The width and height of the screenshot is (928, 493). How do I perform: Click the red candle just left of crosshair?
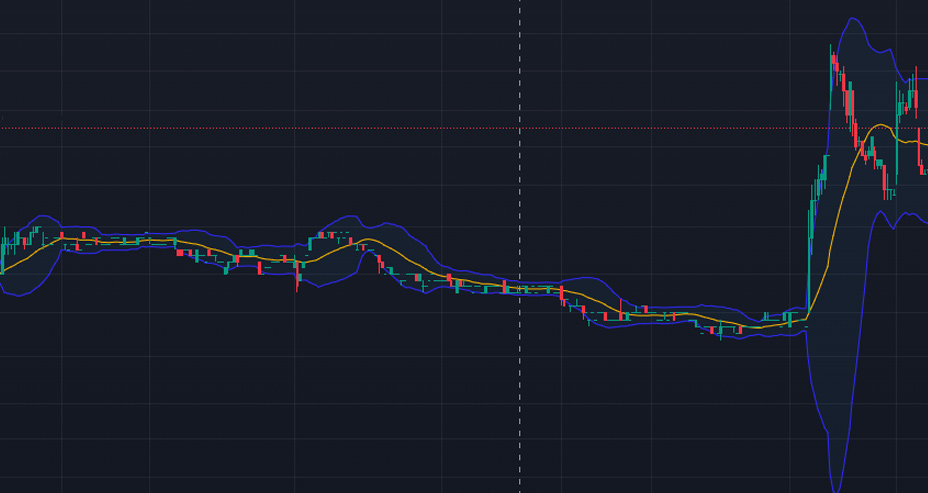[x=505, y=287]
